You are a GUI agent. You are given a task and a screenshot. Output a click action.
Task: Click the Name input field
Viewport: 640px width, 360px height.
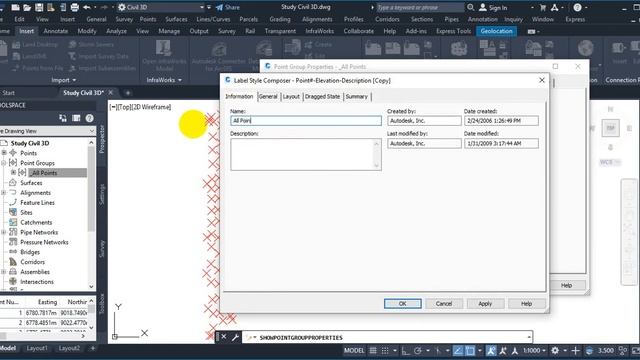click(x=306, y=120)
